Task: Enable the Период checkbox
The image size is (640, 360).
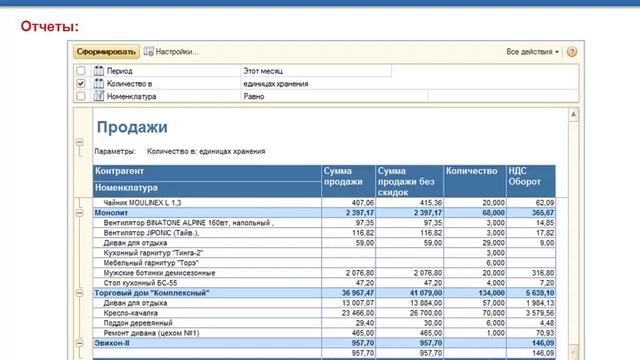Action: [x=81, y=71]
